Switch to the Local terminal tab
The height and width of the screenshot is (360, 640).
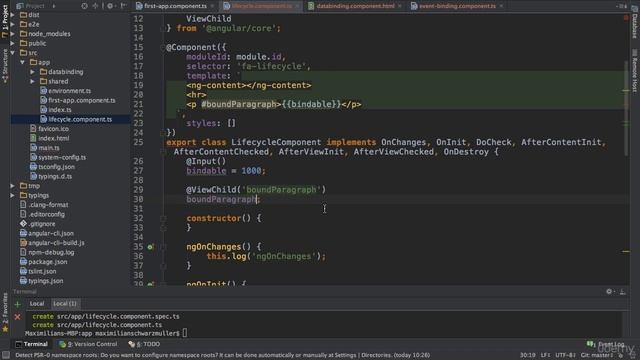37,304
